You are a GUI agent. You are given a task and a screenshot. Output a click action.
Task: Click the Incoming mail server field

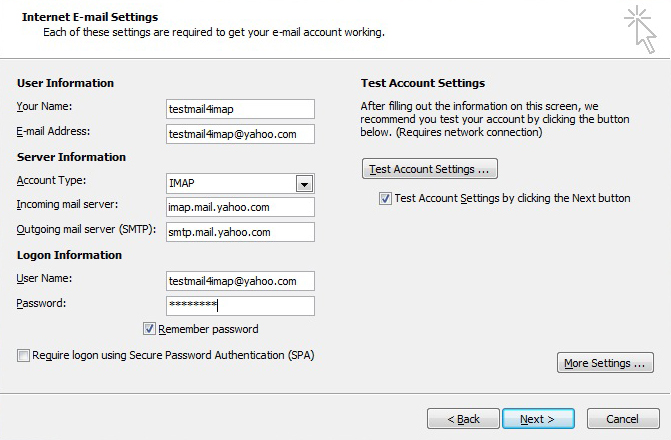pyautogui.click(x=240, y=207)
